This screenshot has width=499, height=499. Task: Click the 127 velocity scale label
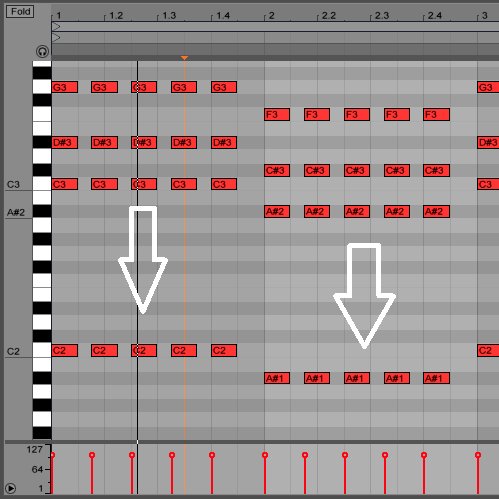point(35,450)
